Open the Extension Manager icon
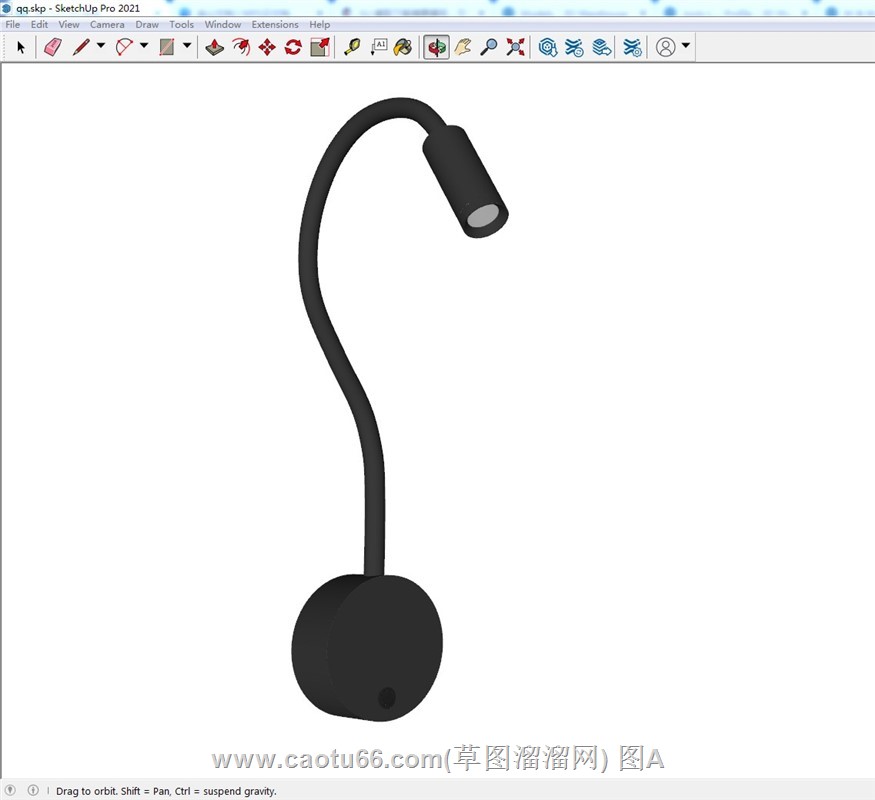This screenshot has width=875, height=800. tap(632, 47)
